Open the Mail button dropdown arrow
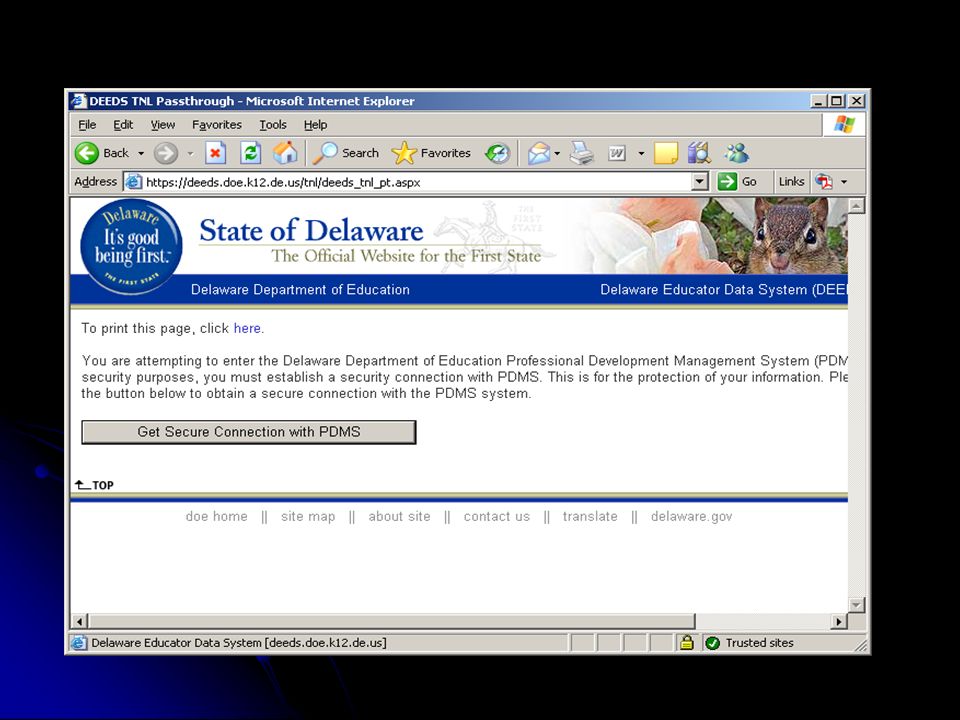 click(x=557, y=153)
